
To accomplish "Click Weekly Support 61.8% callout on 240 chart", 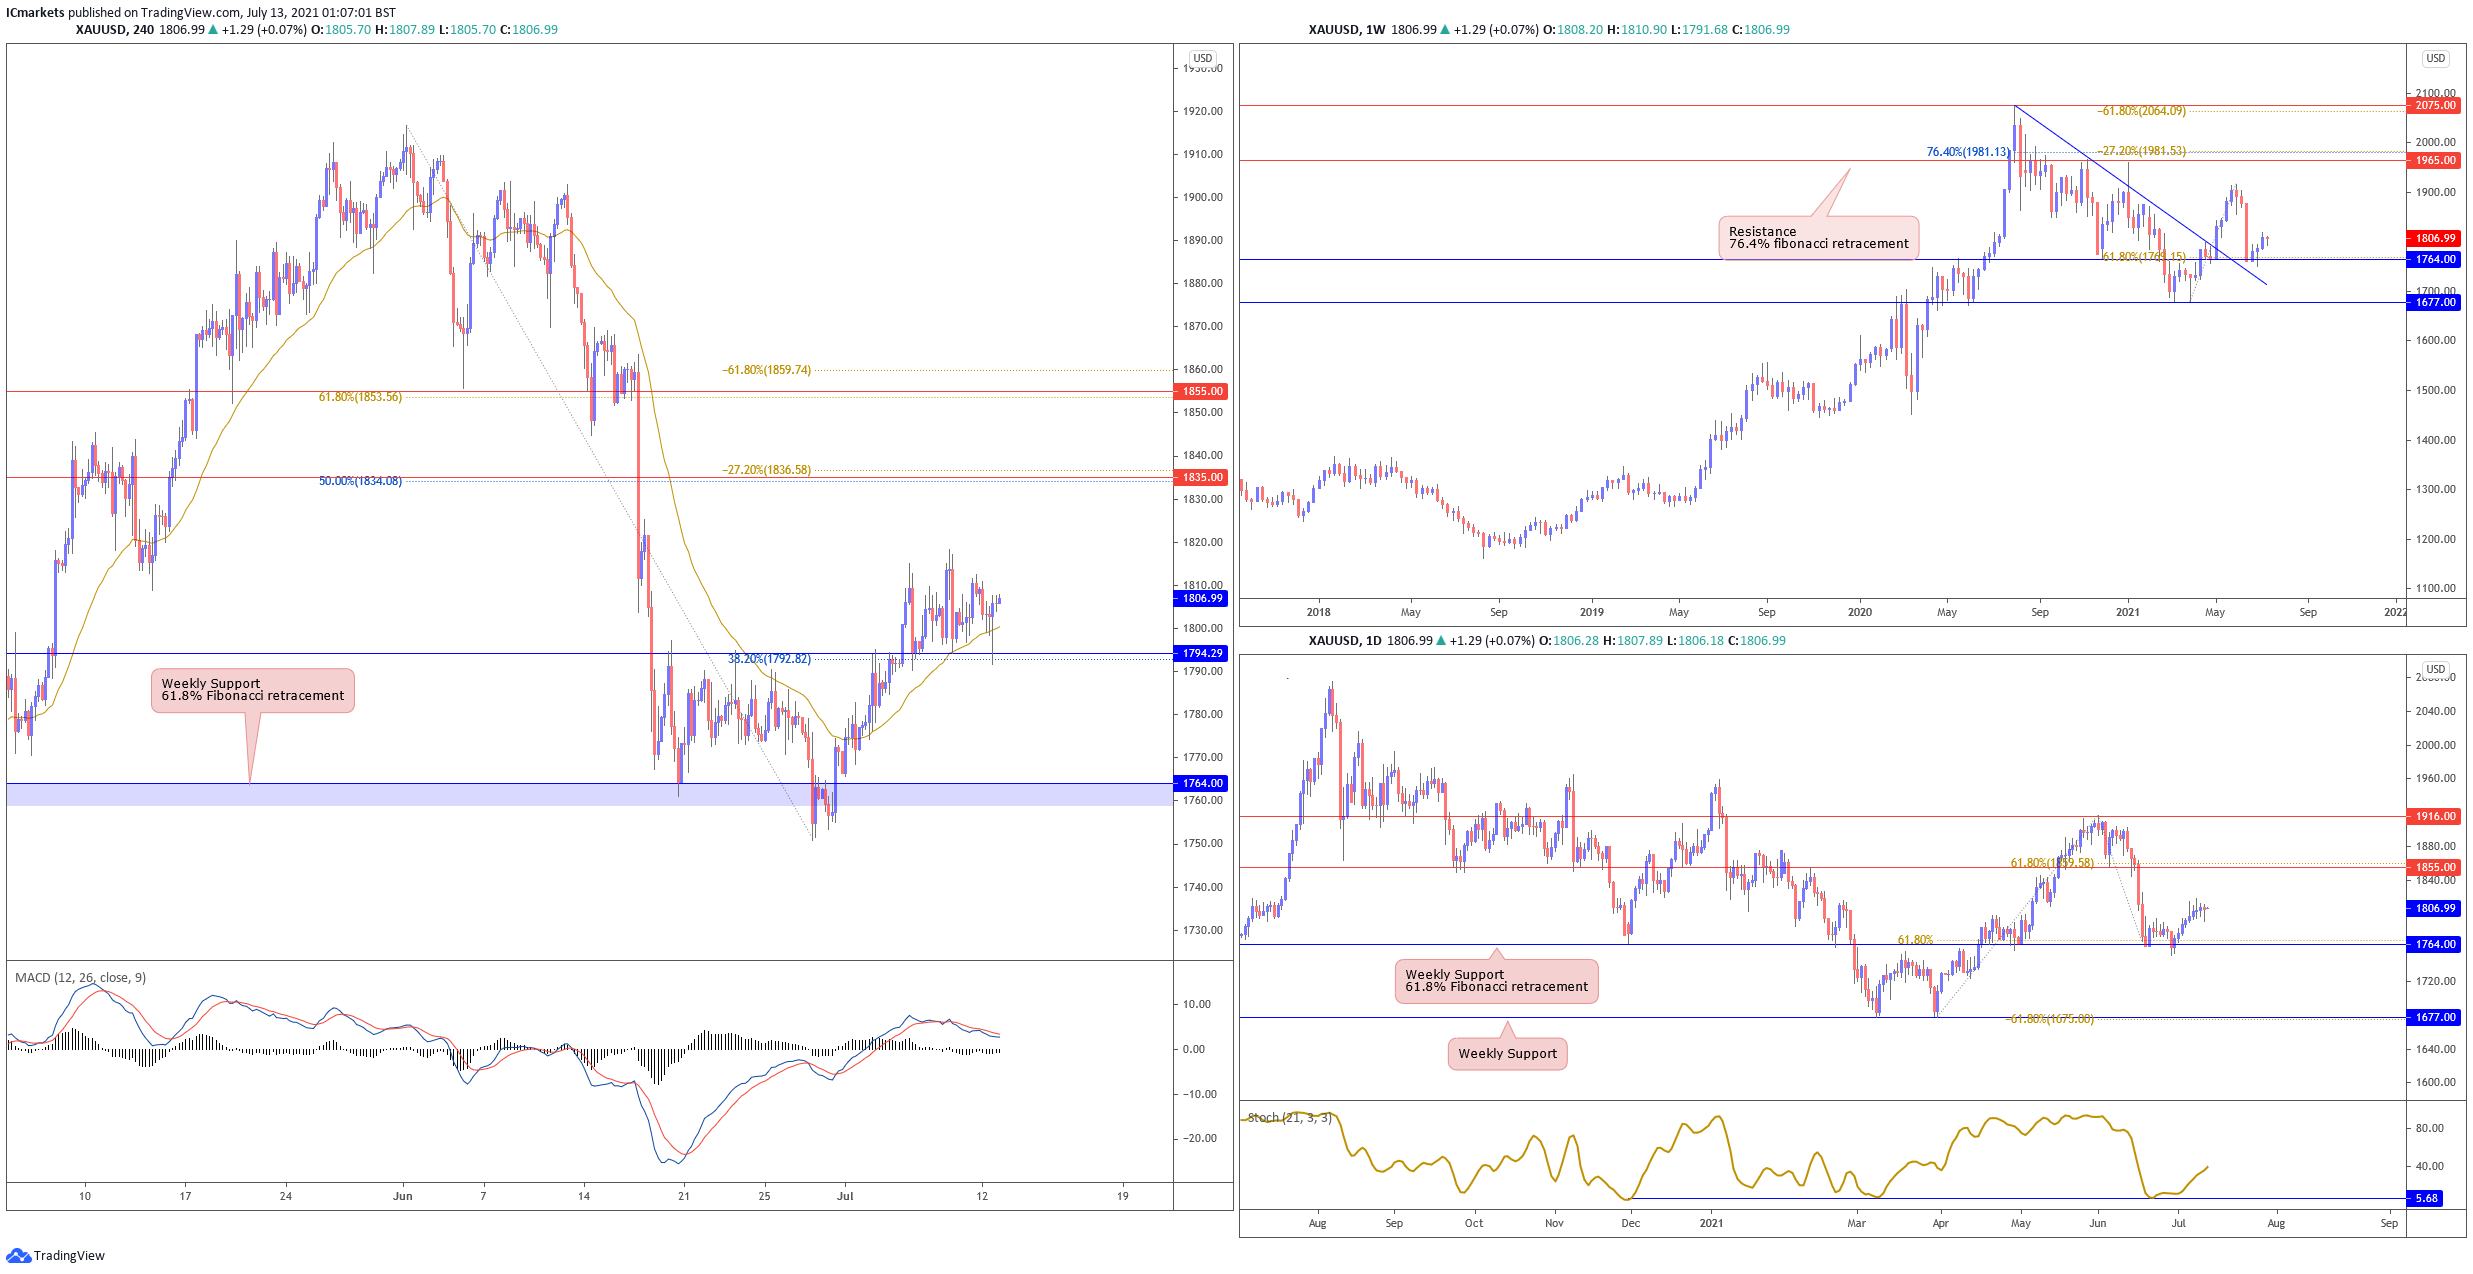I will 252,690.
